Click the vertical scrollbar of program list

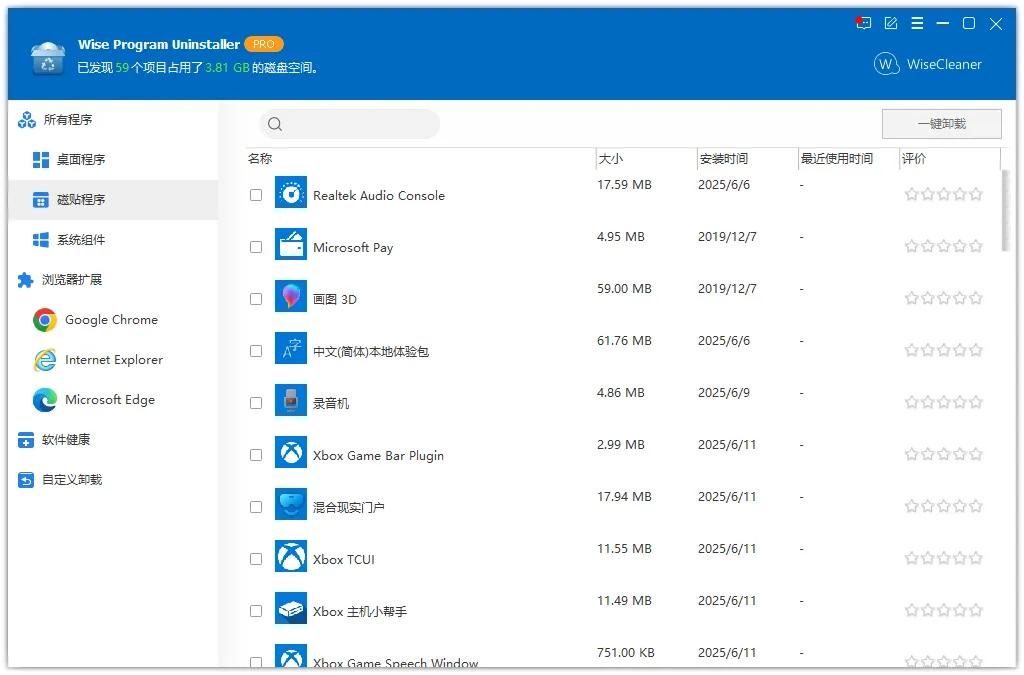pos(1008,210)
